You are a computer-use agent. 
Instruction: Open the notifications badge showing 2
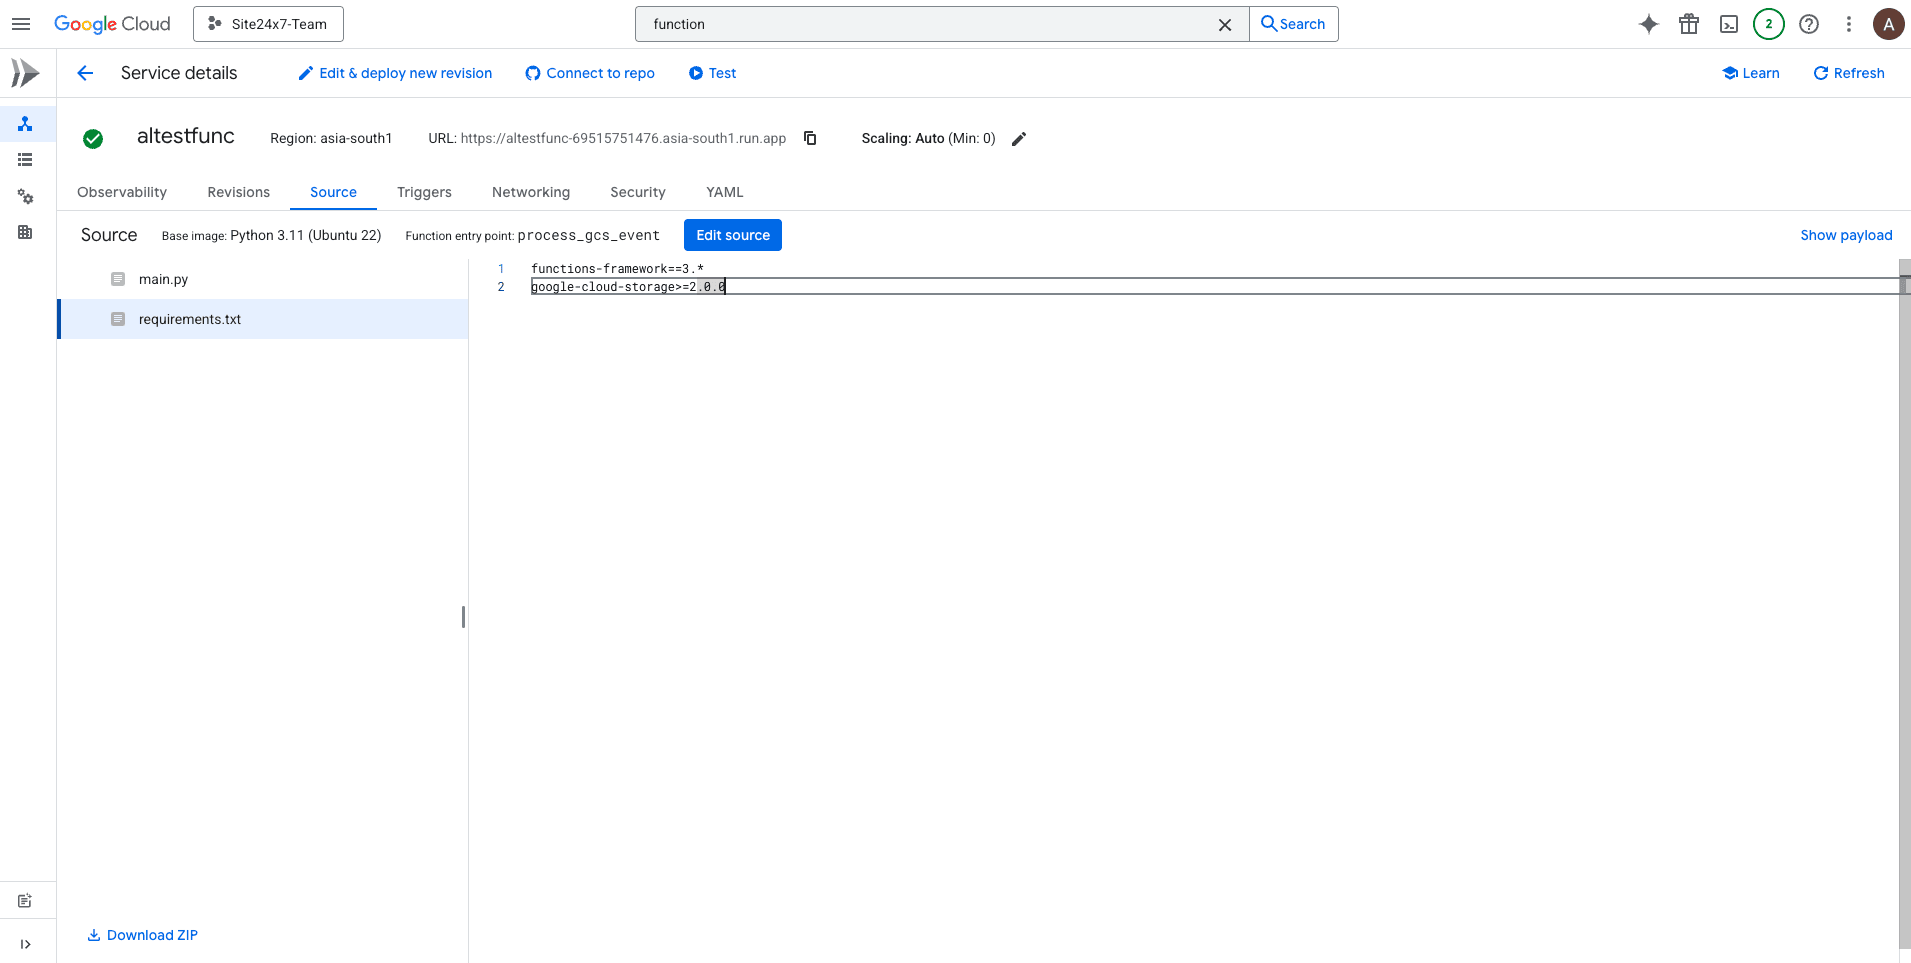1768,24
